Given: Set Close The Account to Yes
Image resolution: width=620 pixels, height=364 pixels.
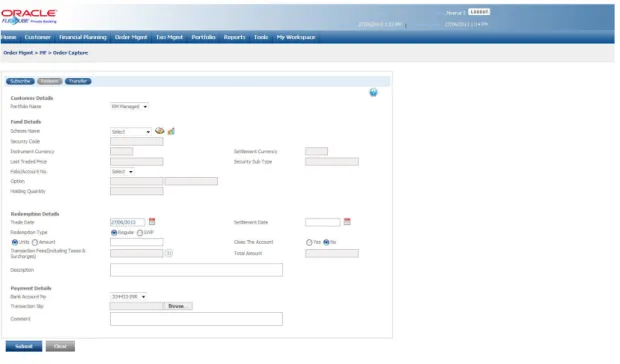Looking at the screenshot, I should click(x=309, y=242).
